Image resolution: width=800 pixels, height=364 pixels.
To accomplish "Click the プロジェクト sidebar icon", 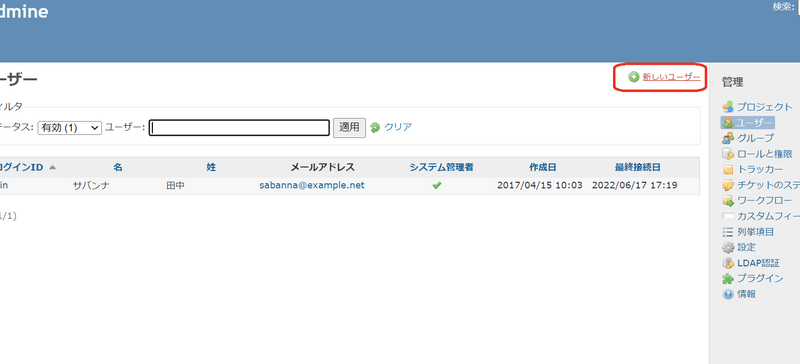I will click(x=728, y=107).
